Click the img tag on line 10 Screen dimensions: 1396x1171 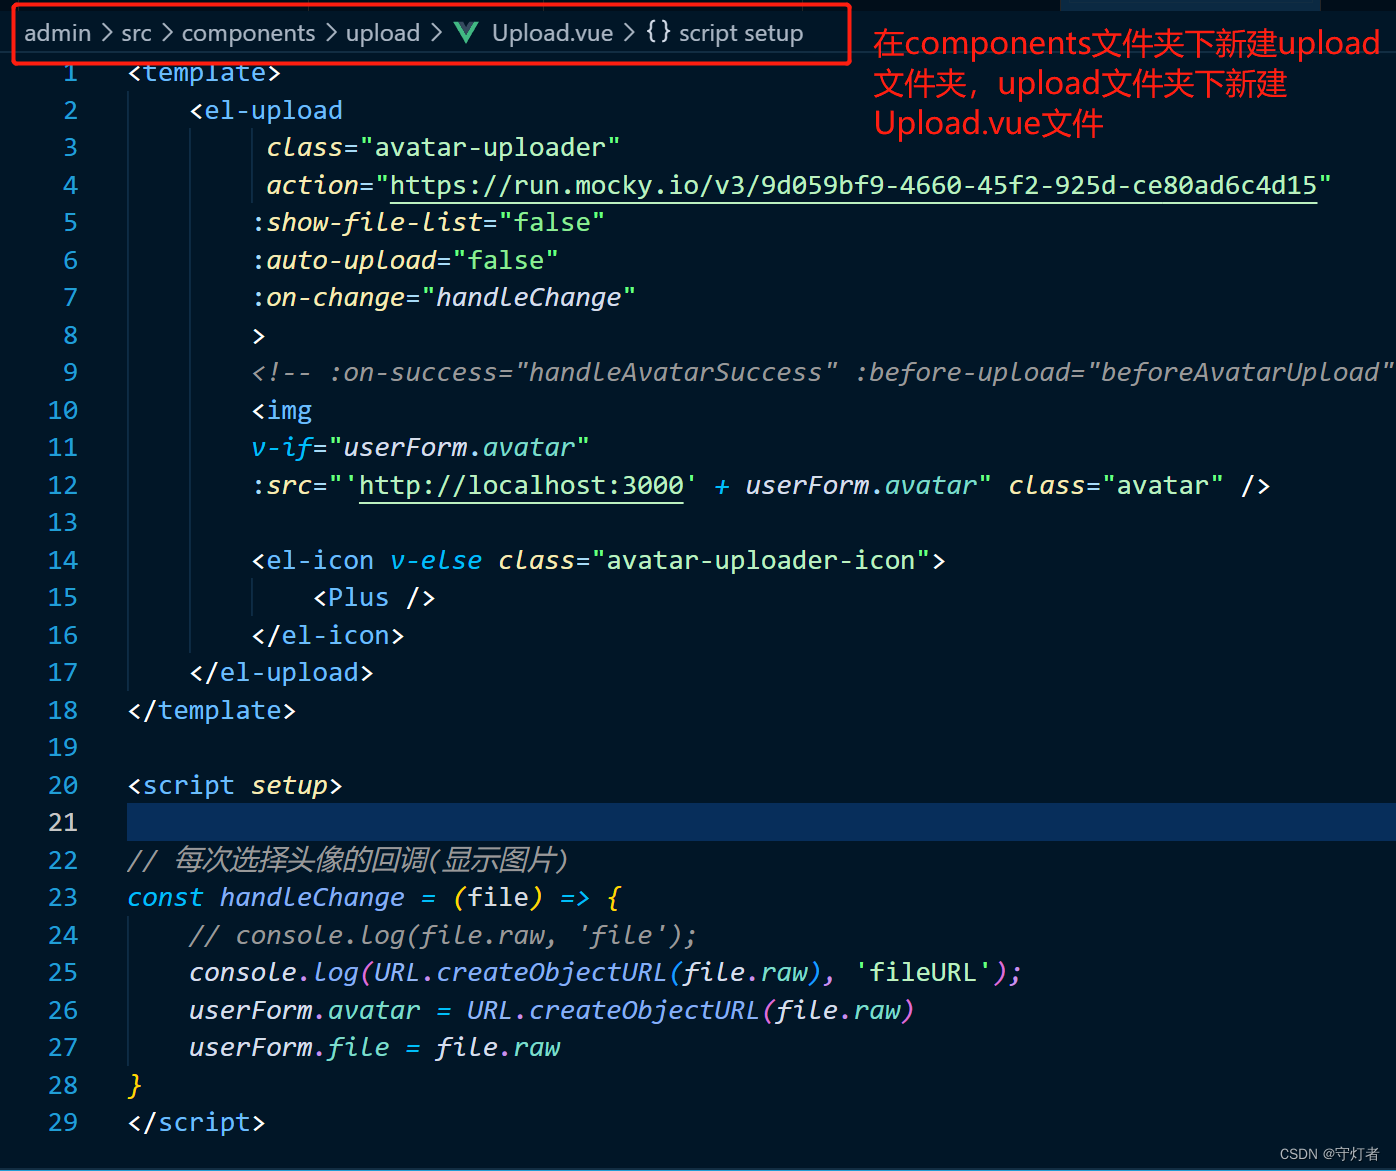pos(282,410)
